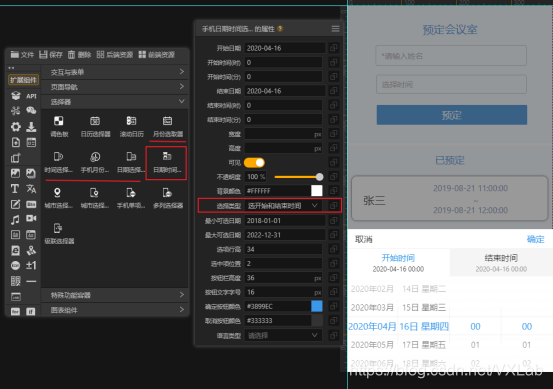Click the 选择时间 time input field
The image size is (553, 389).
pos(451,84)
